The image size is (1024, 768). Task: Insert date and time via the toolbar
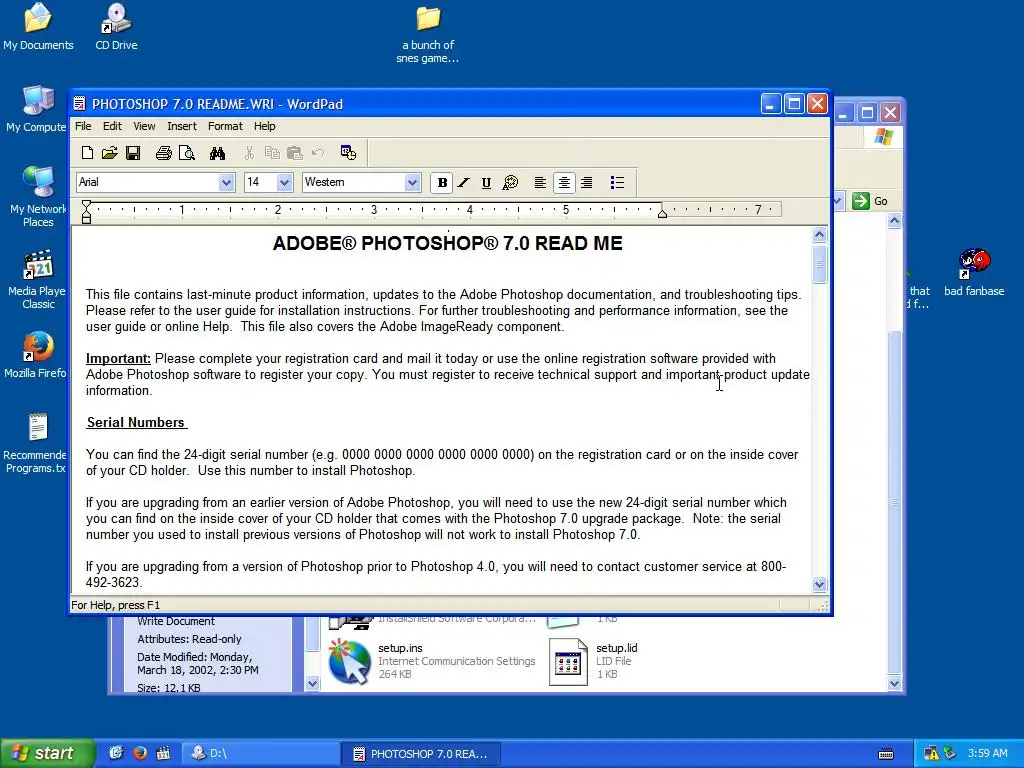(x=348, y=153)
